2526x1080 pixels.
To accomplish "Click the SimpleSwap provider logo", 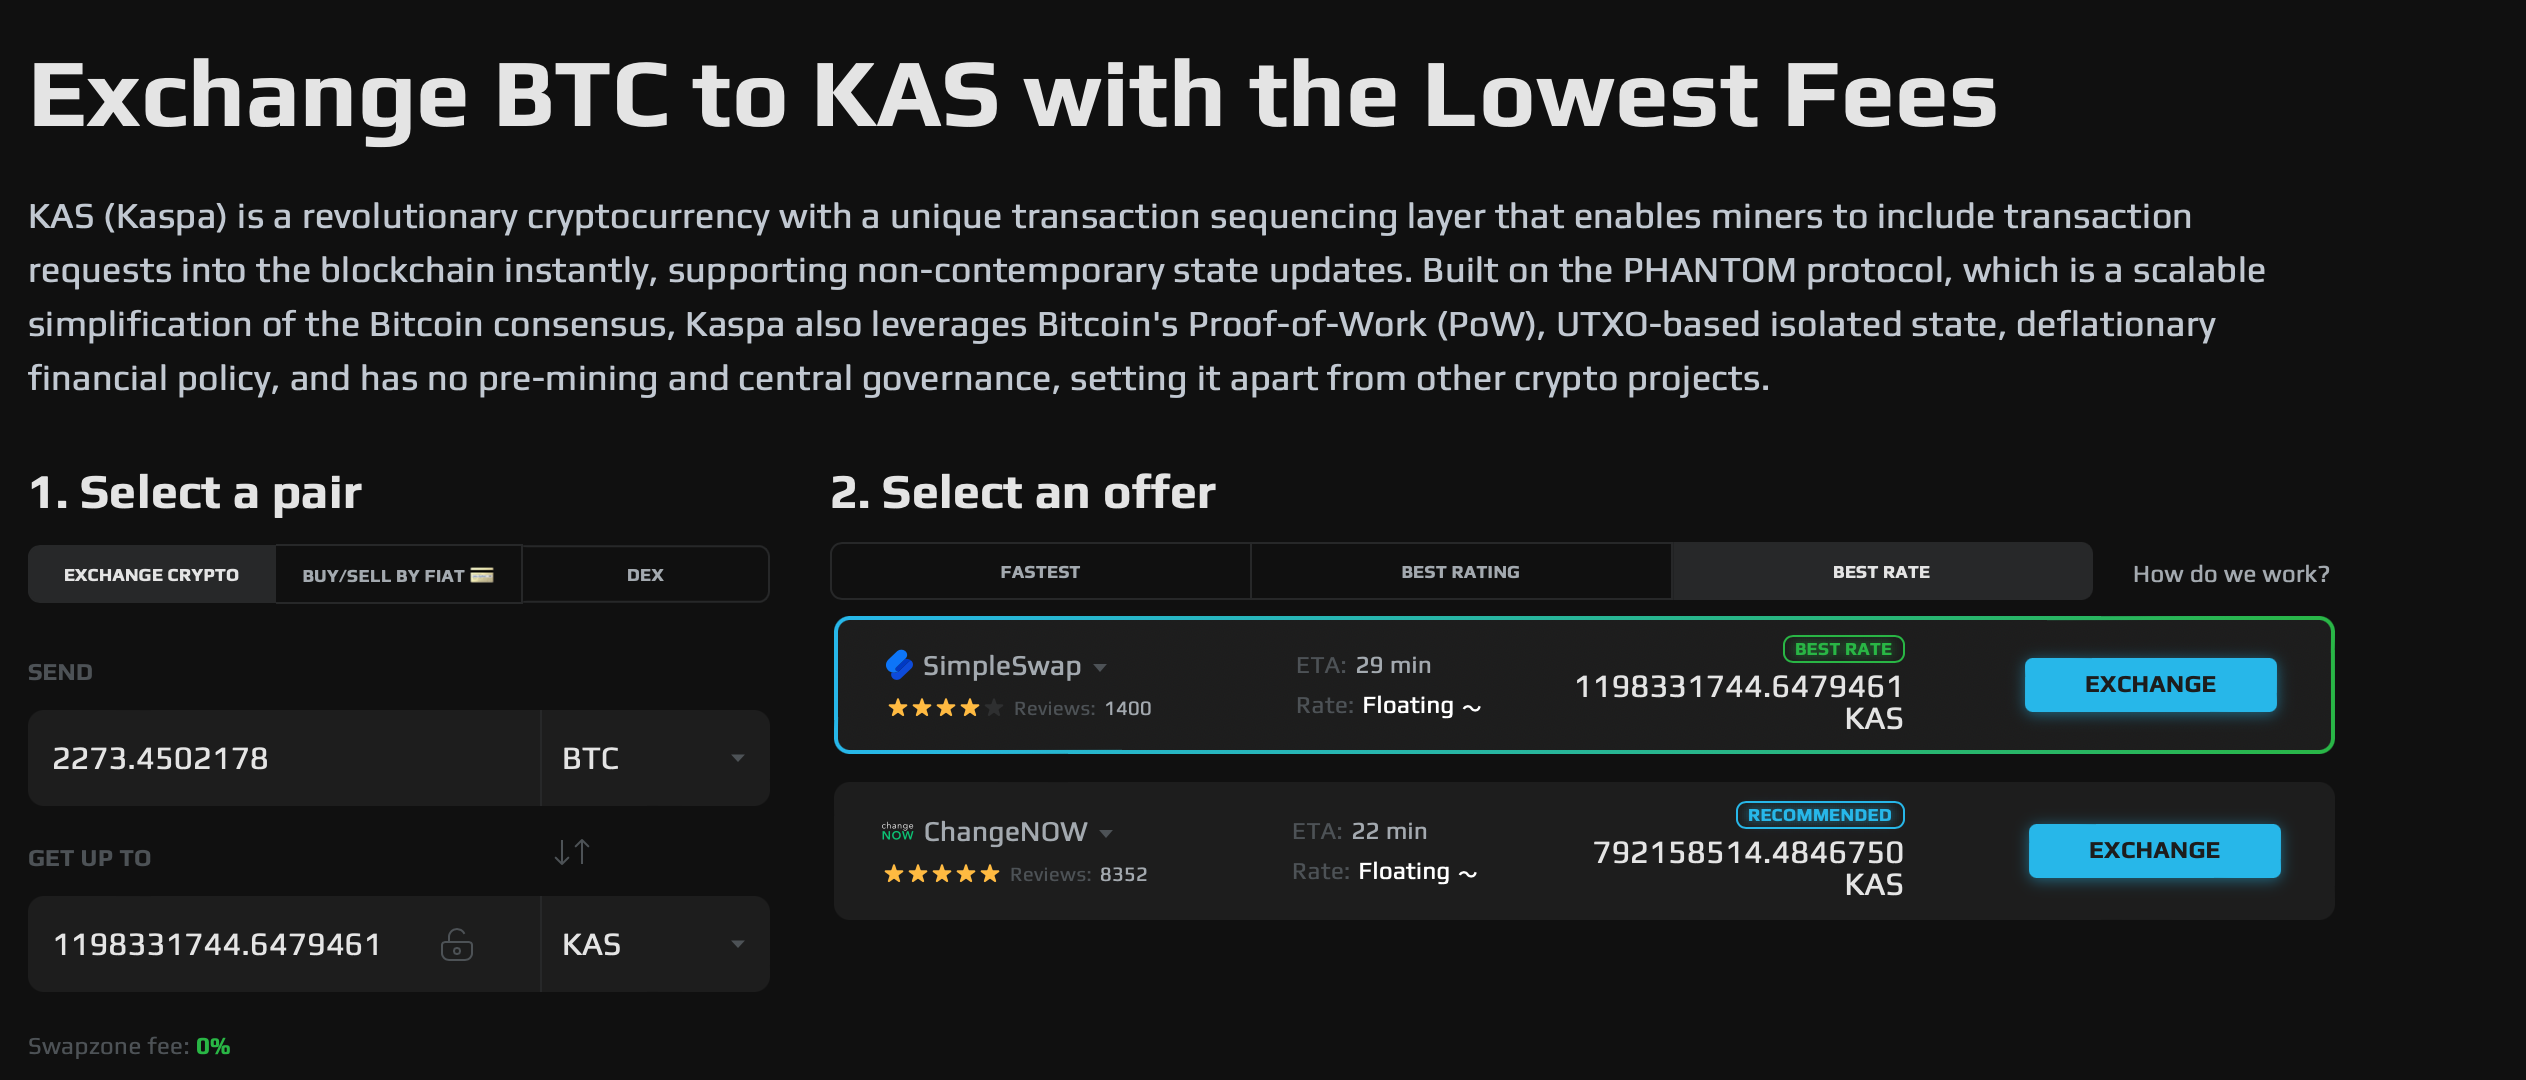I will tap(898, 665).
